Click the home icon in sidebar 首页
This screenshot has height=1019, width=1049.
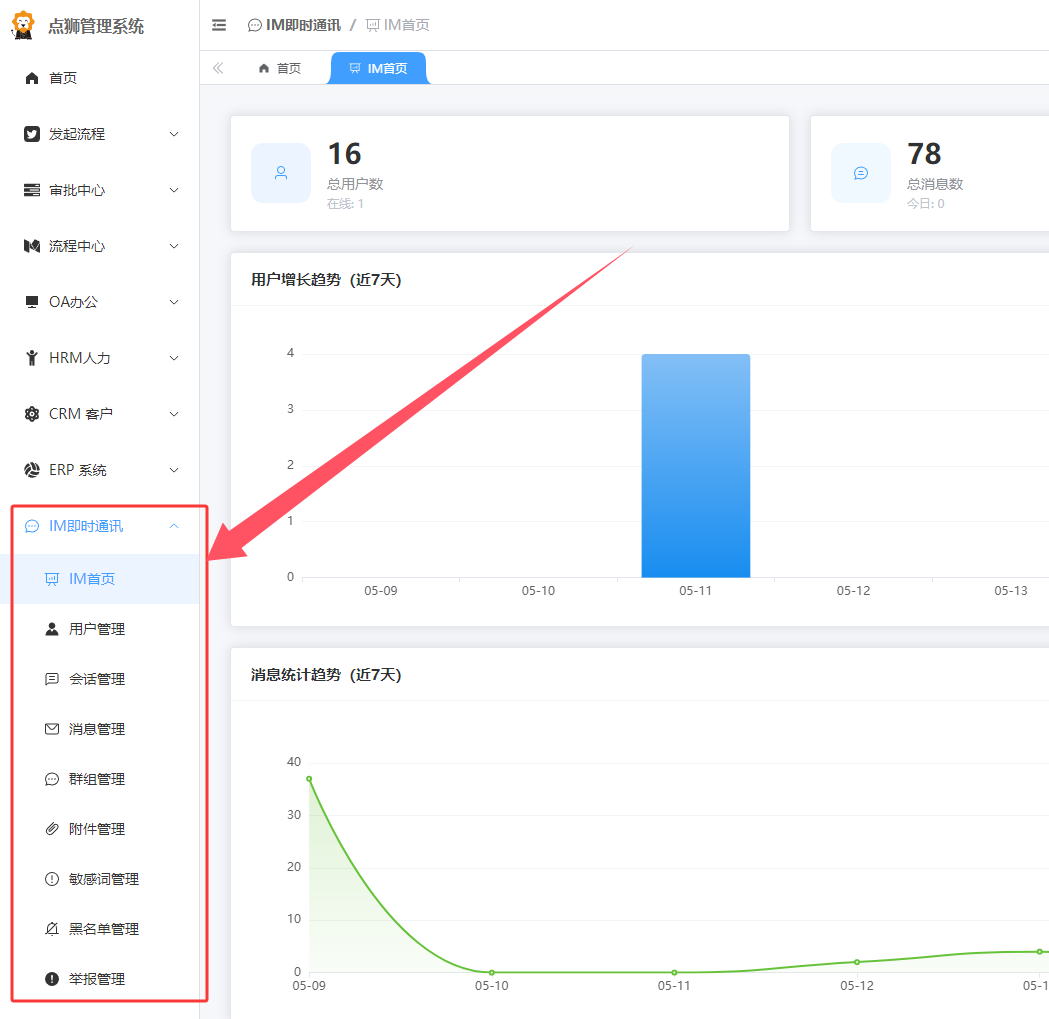point(31,78)
